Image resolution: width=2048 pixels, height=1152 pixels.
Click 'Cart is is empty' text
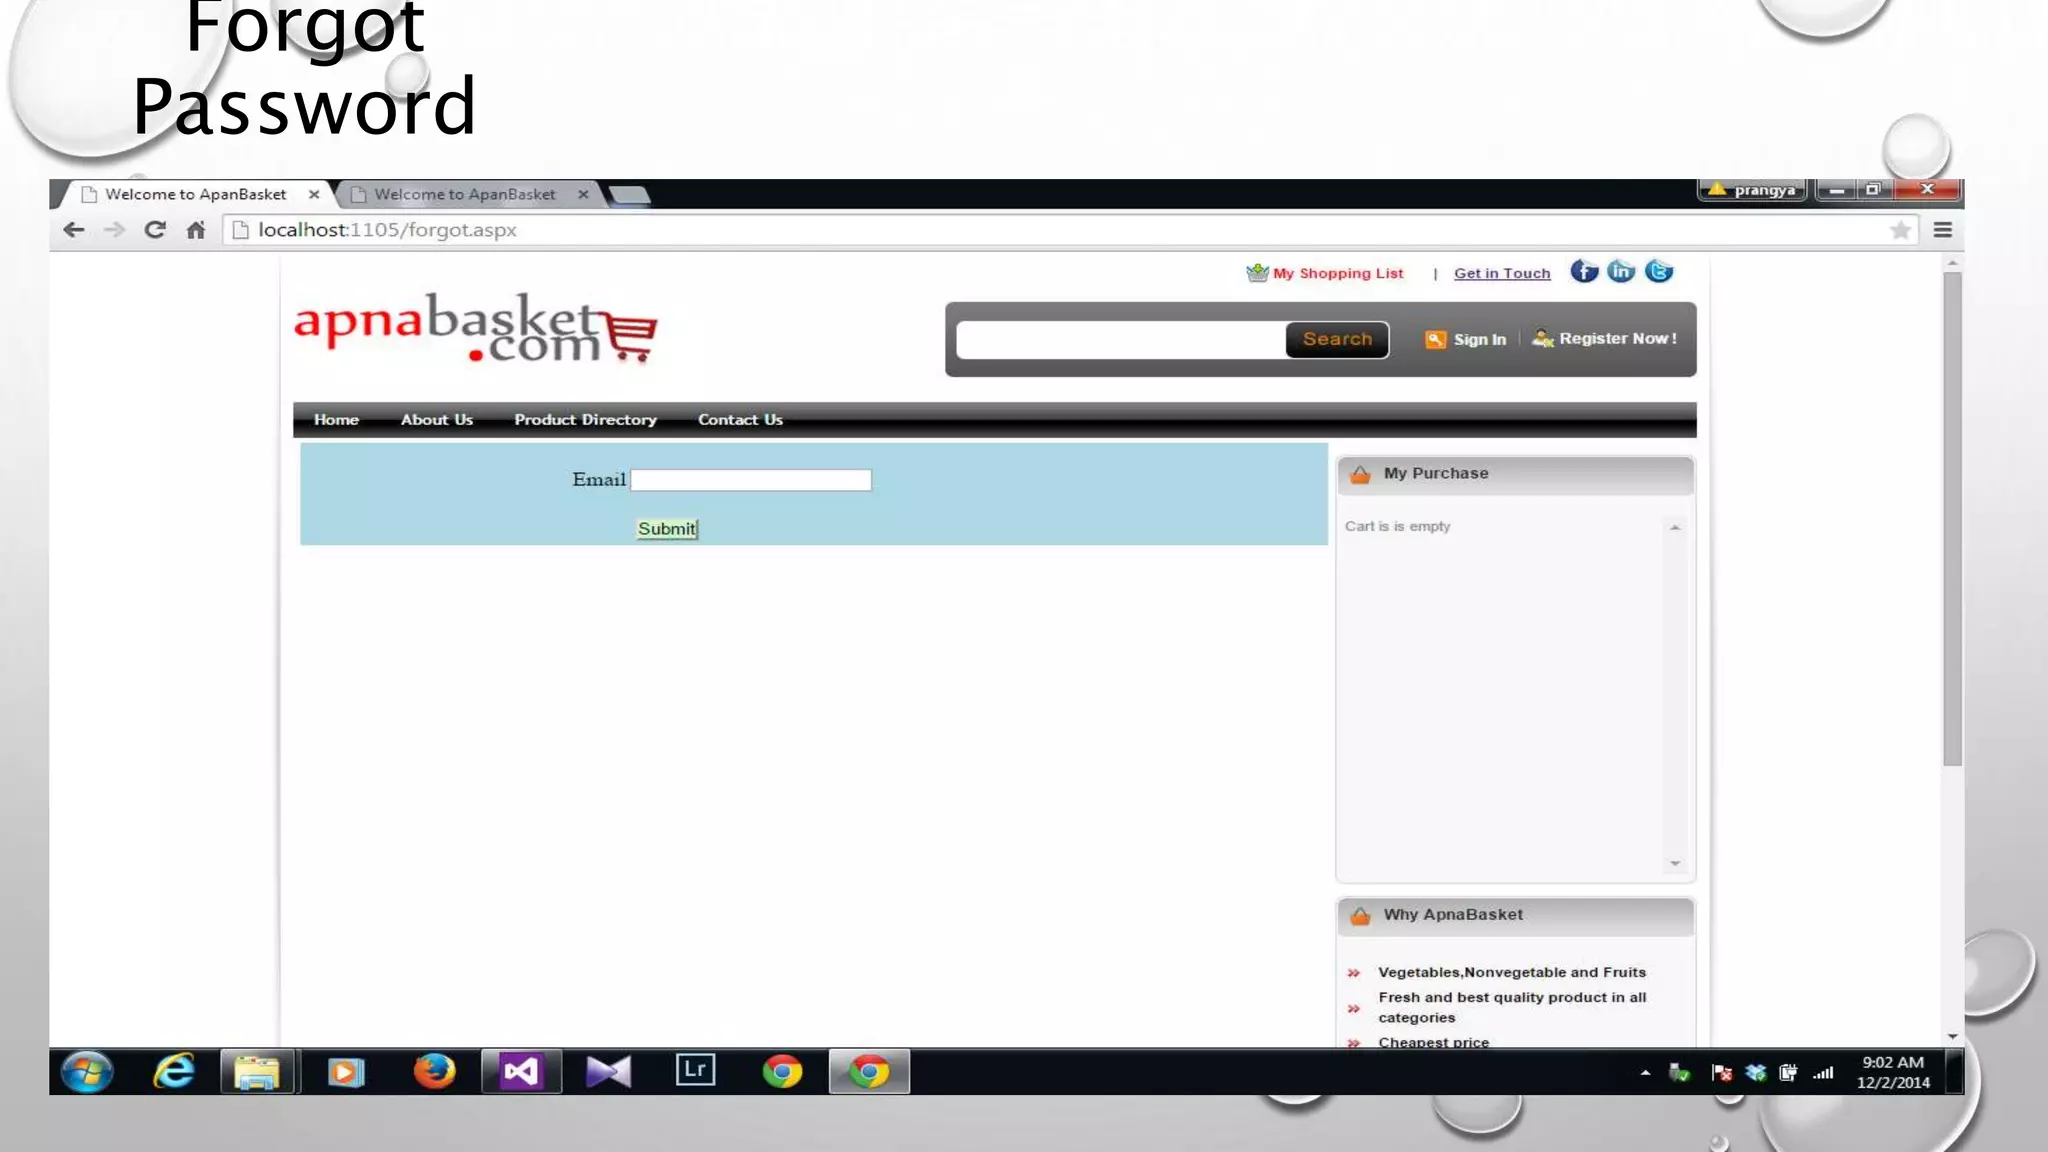coord(1397,526)
